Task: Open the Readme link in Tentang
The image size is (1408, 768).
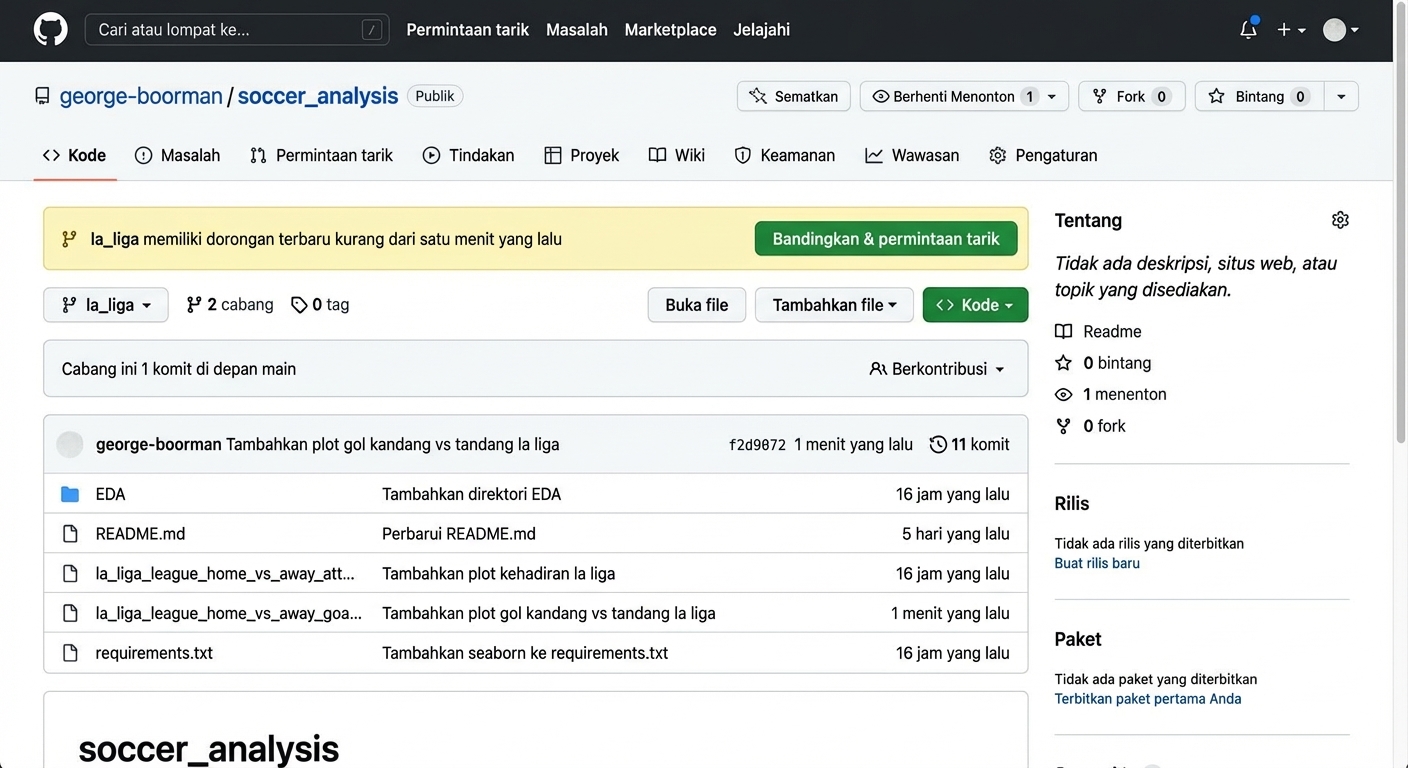Action: coord(1099,331)
